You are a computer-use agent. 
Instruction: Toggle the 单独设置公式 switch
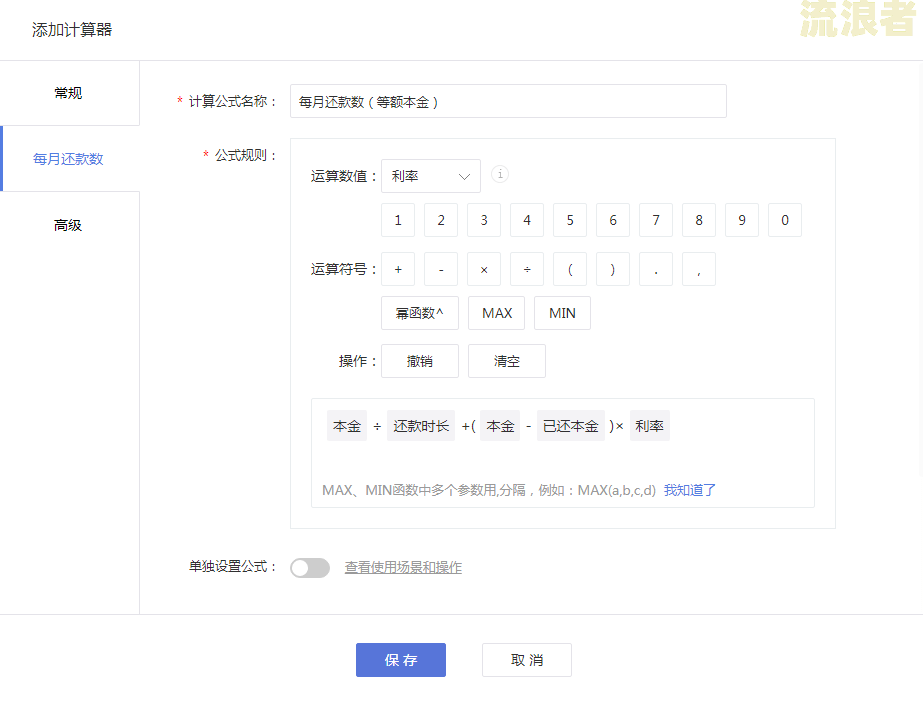[310, 568]
